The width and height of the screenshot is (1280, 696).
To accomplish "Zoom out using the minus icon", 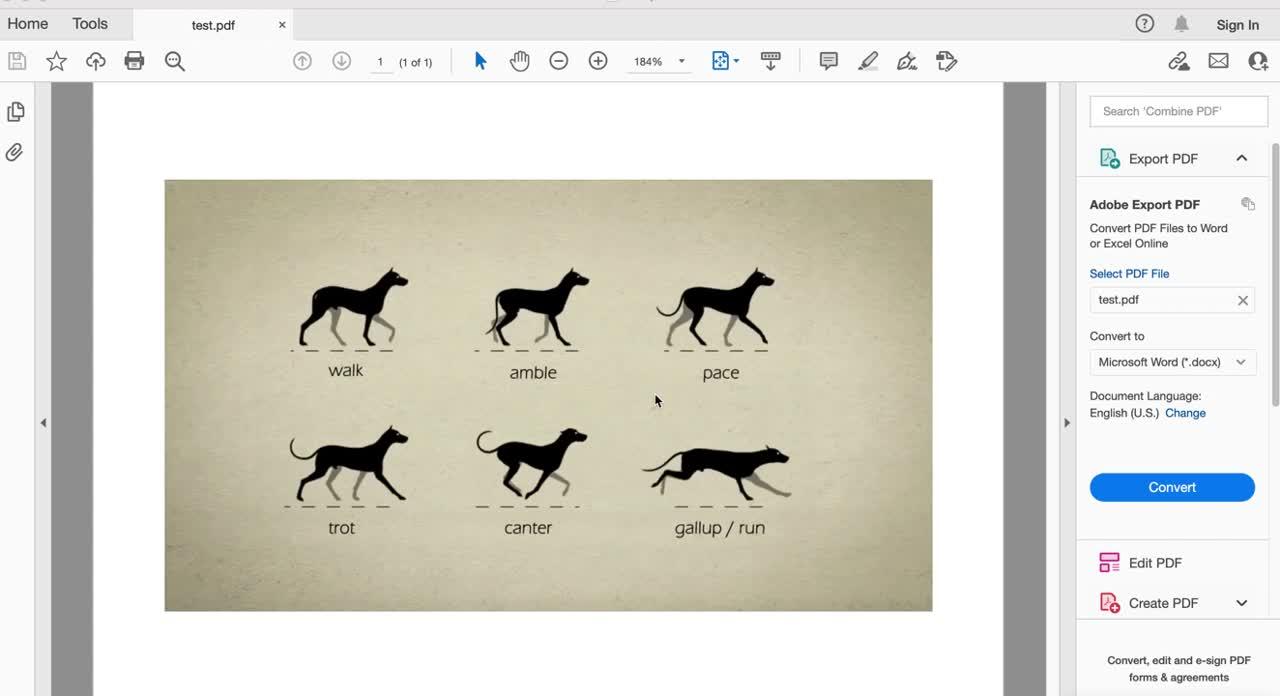I will click(558, 61).
